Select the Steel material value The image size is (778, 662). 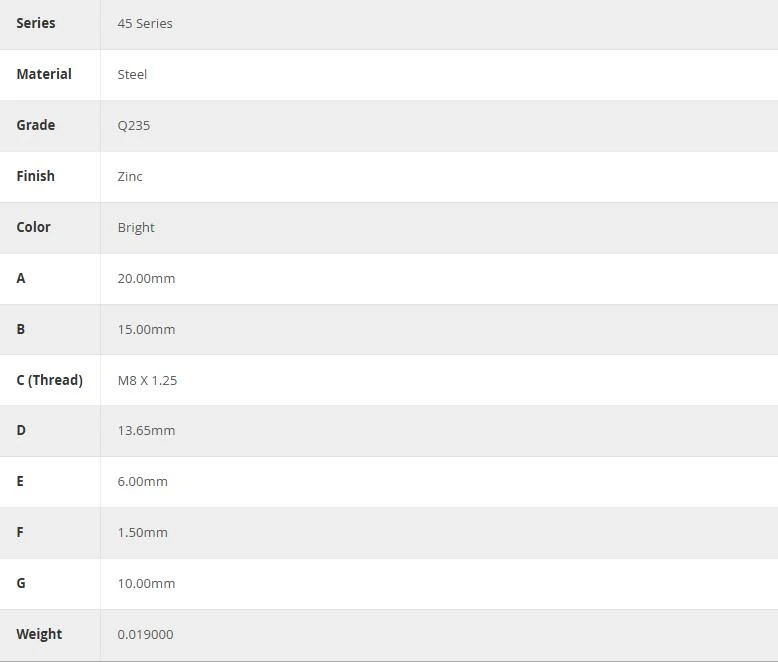132,75
